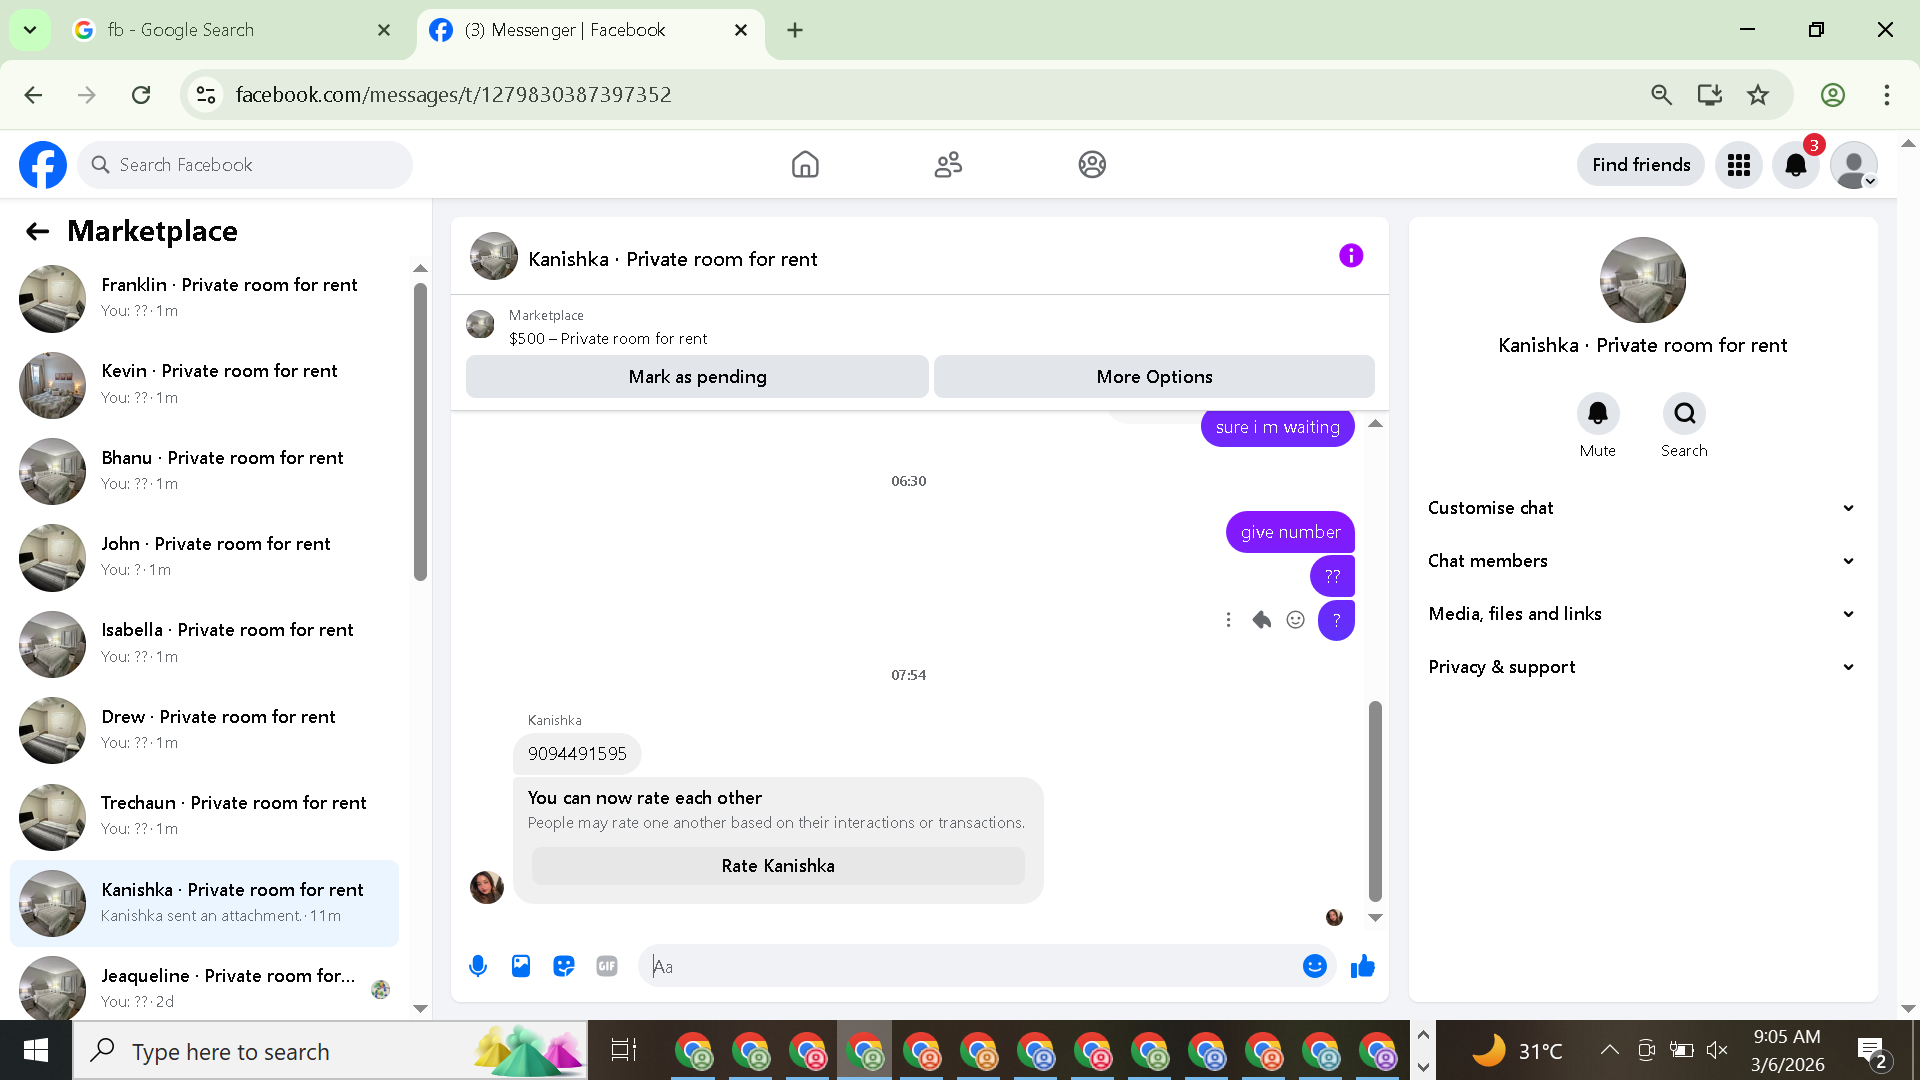Click the Aa message input field

(x=970, y=966)
